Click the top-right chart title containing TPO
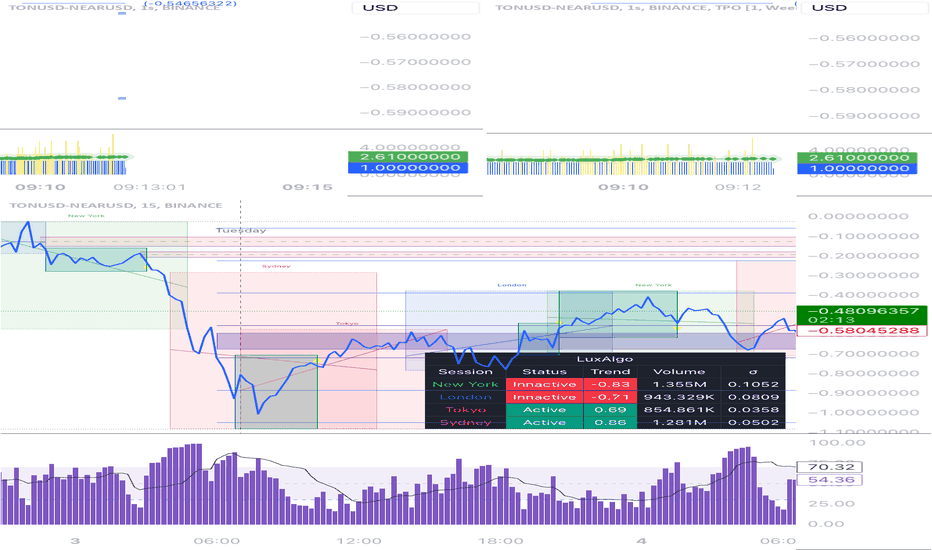The image size is (932, 550). point(646,8)
